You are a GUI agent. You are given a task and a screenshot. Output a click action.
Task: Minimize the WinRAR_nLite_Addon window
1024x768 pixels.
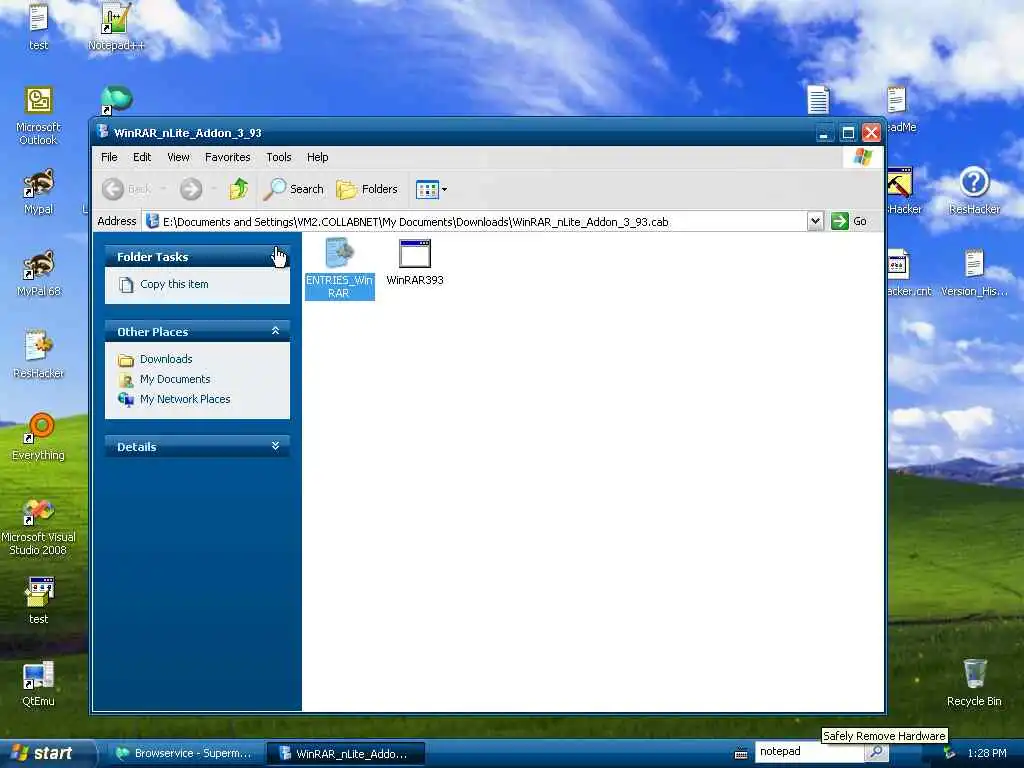[x=824, y=133]
